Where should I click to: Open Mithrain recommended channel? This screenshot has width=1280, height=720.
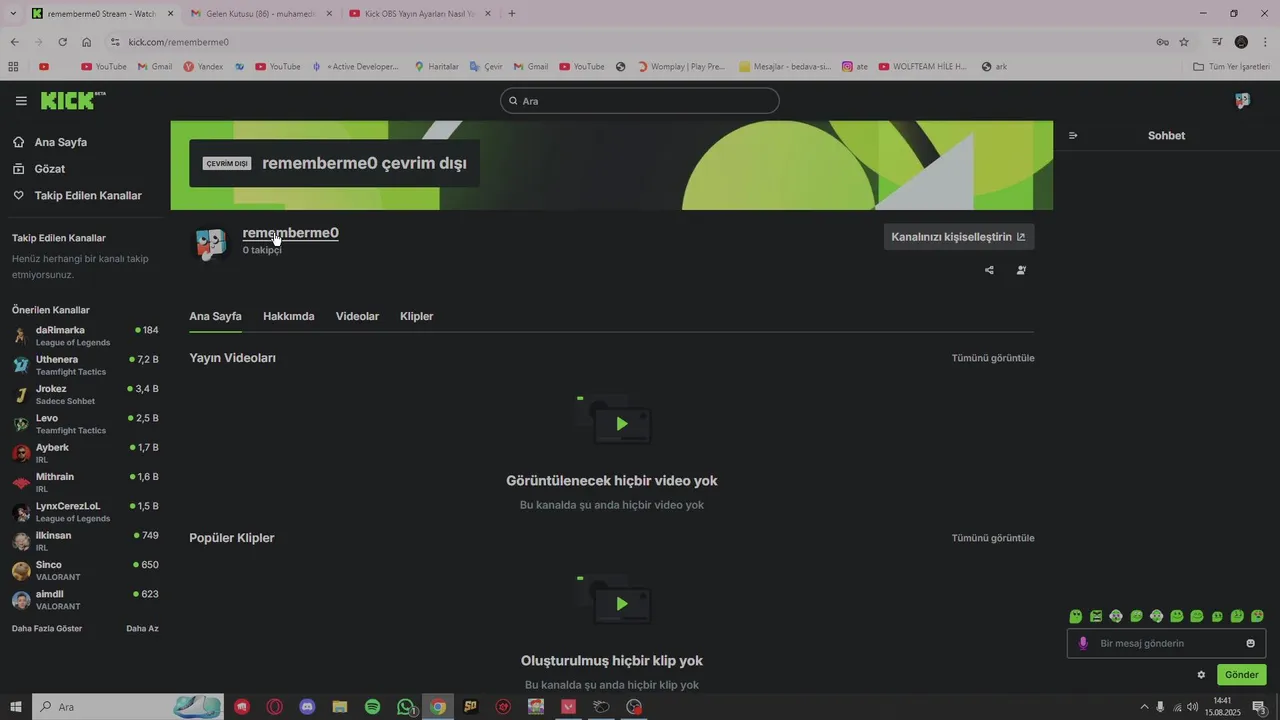click(84, 482)
